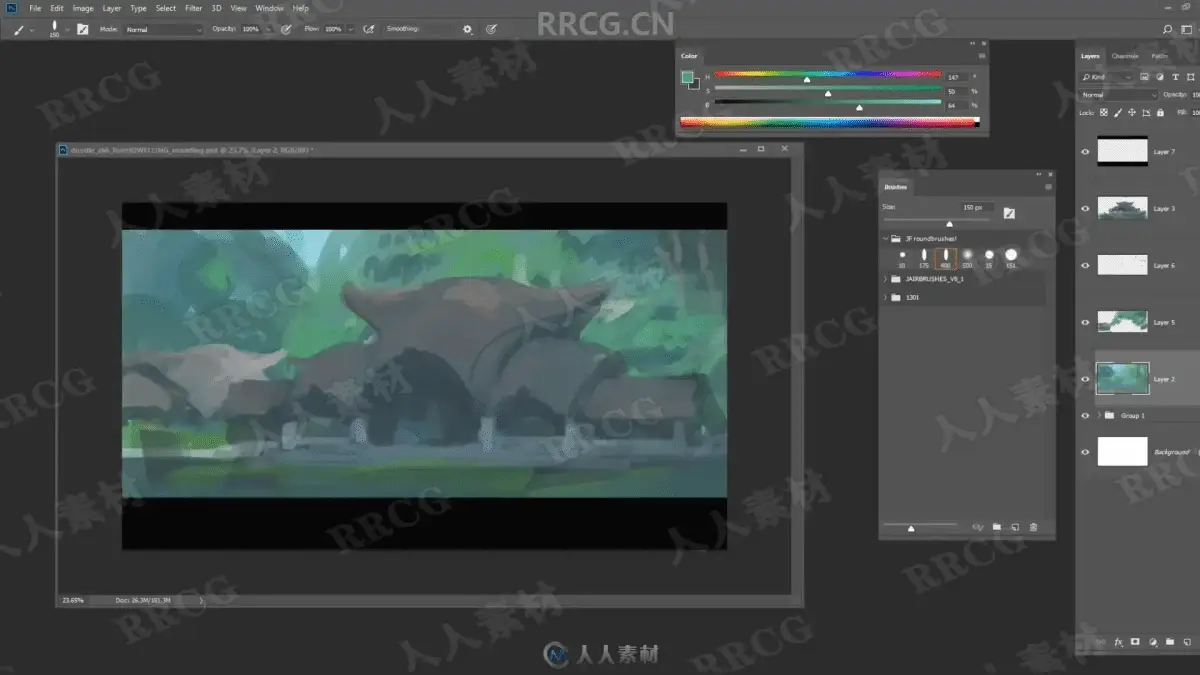Screen dimensions: 1200x675
Task: Open the blending Mode dropdown in options bar
Action: pyautogui.click(x=164, y=29)
